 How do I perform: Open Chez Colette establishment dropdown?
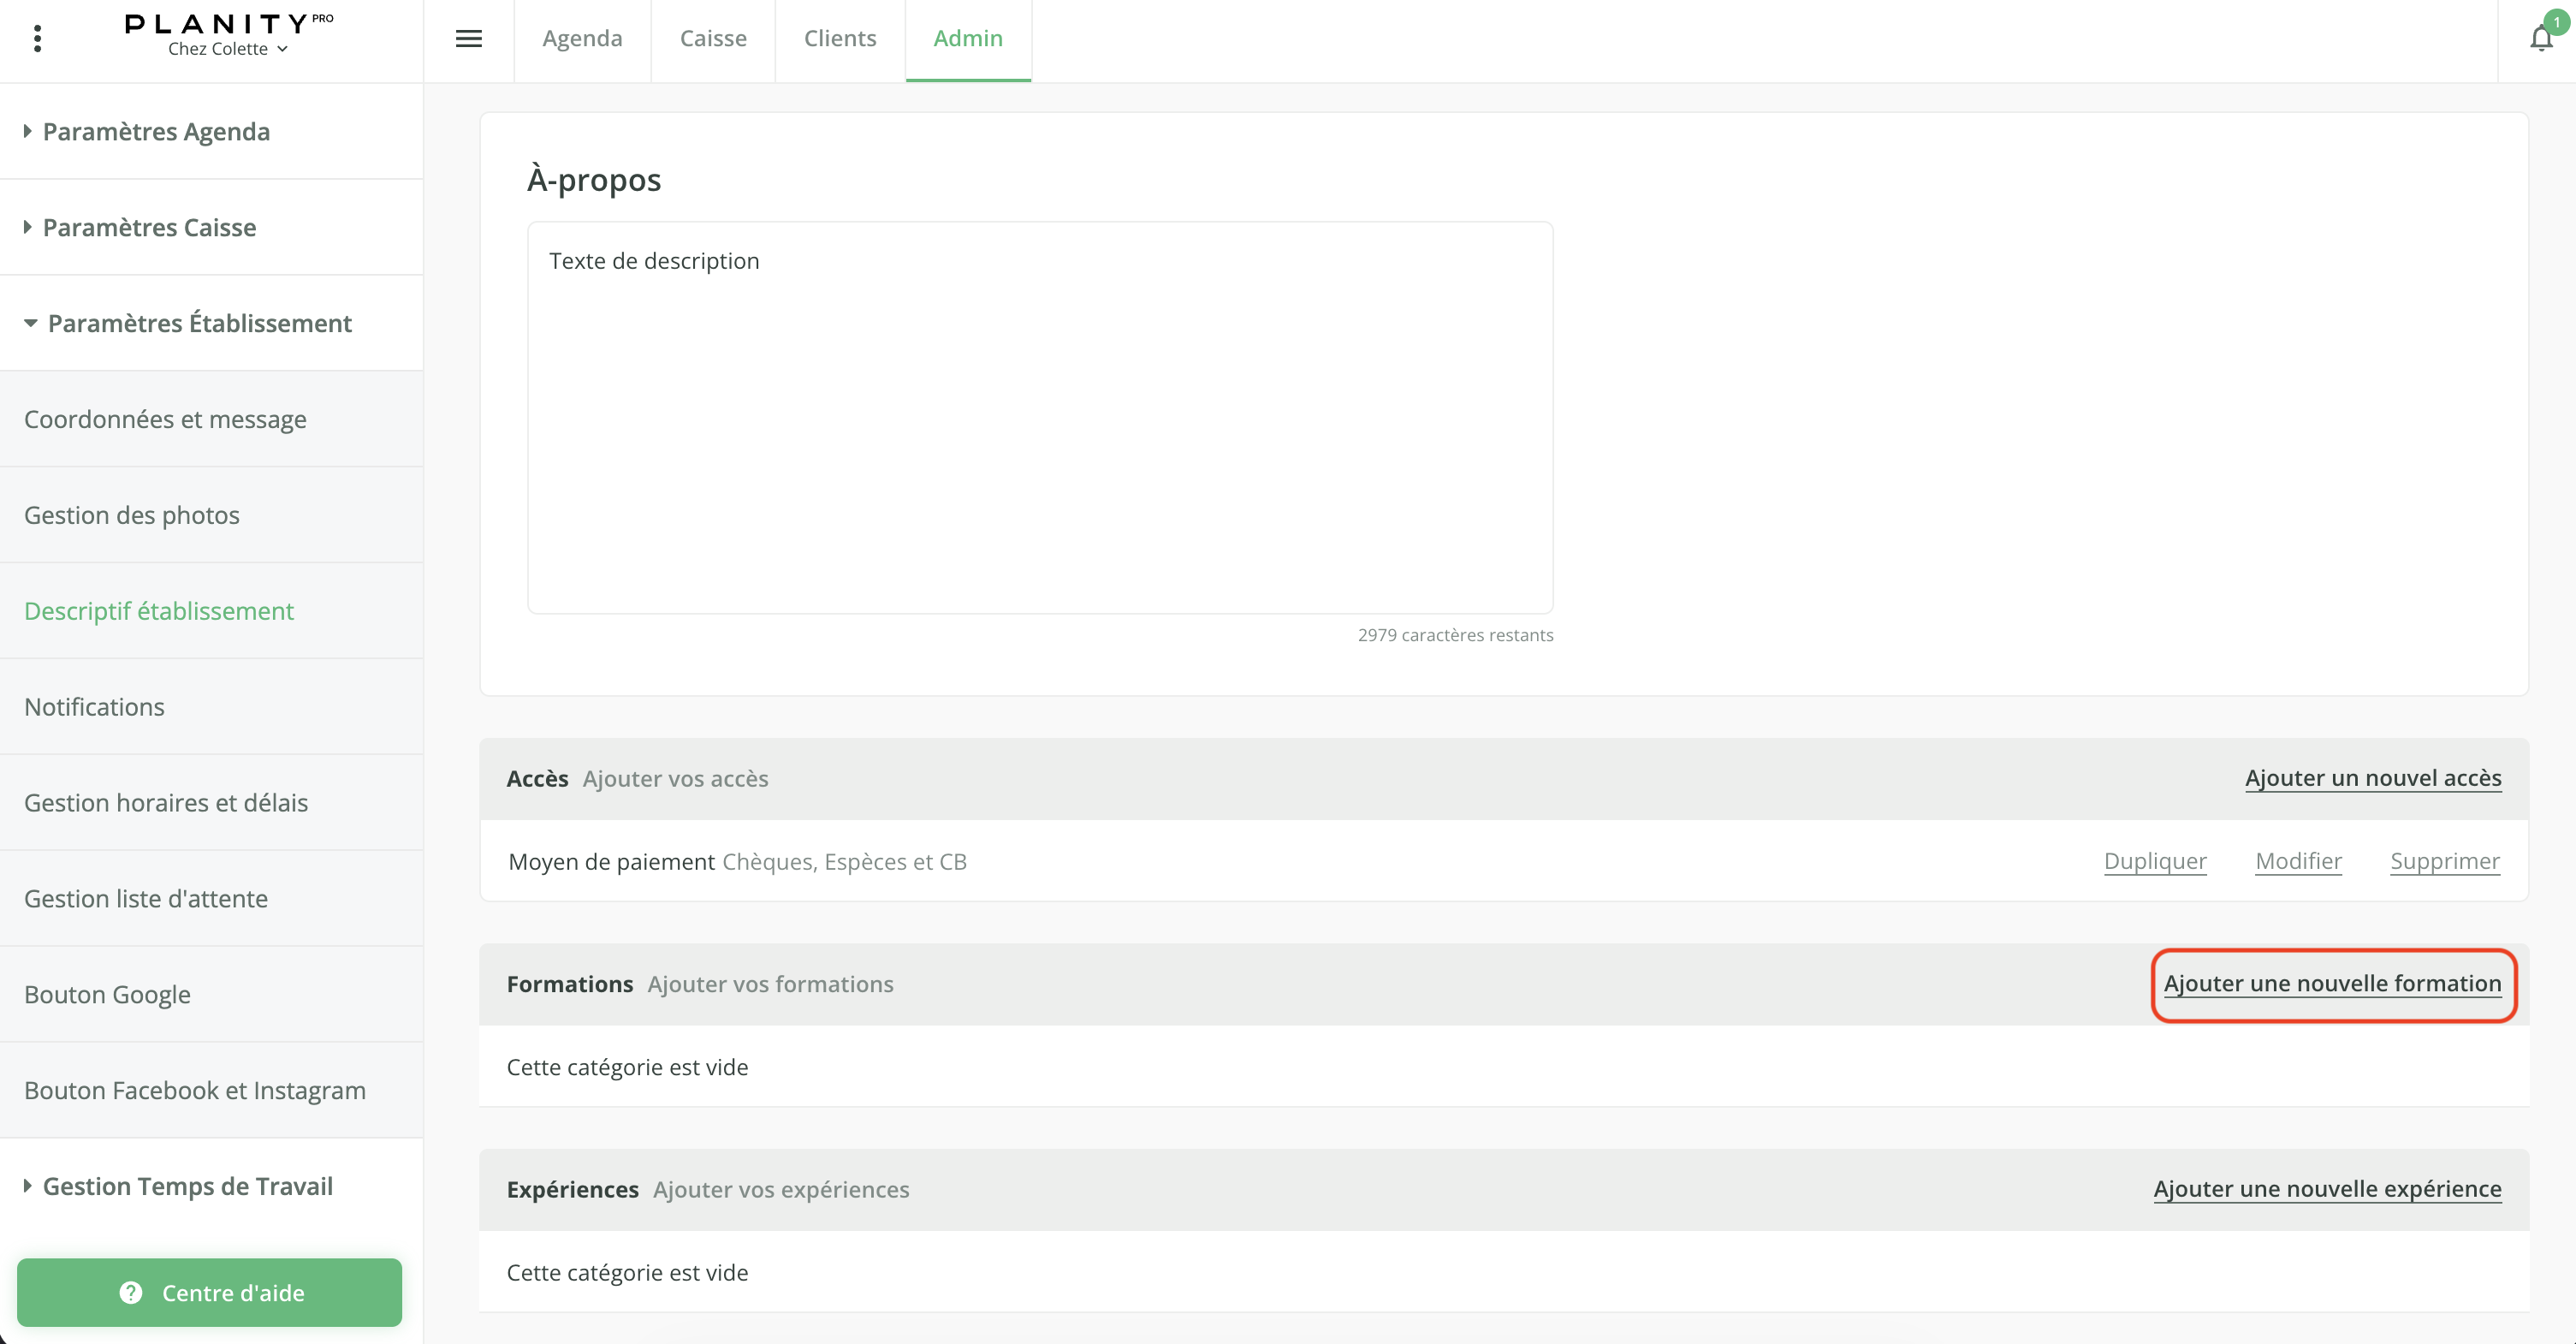228,49
